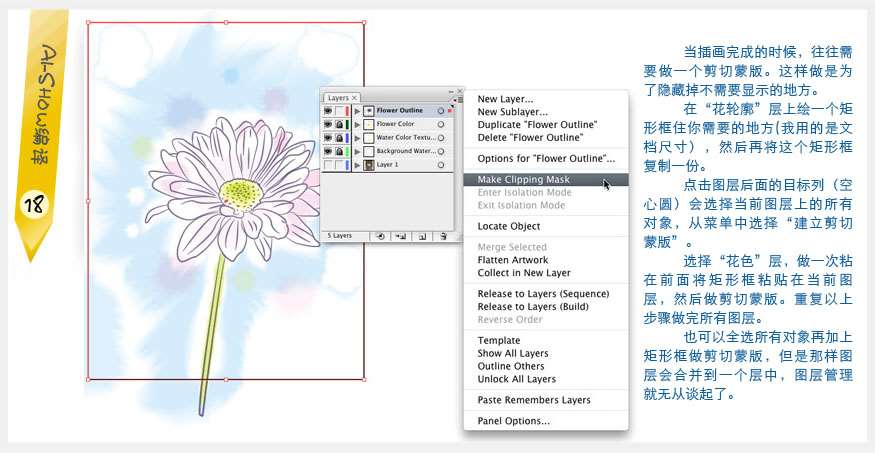The height and width of the screenshot is (453, 875).
Task: Choose Duplicate "Flower Outline"
Action: coord(537,124)
